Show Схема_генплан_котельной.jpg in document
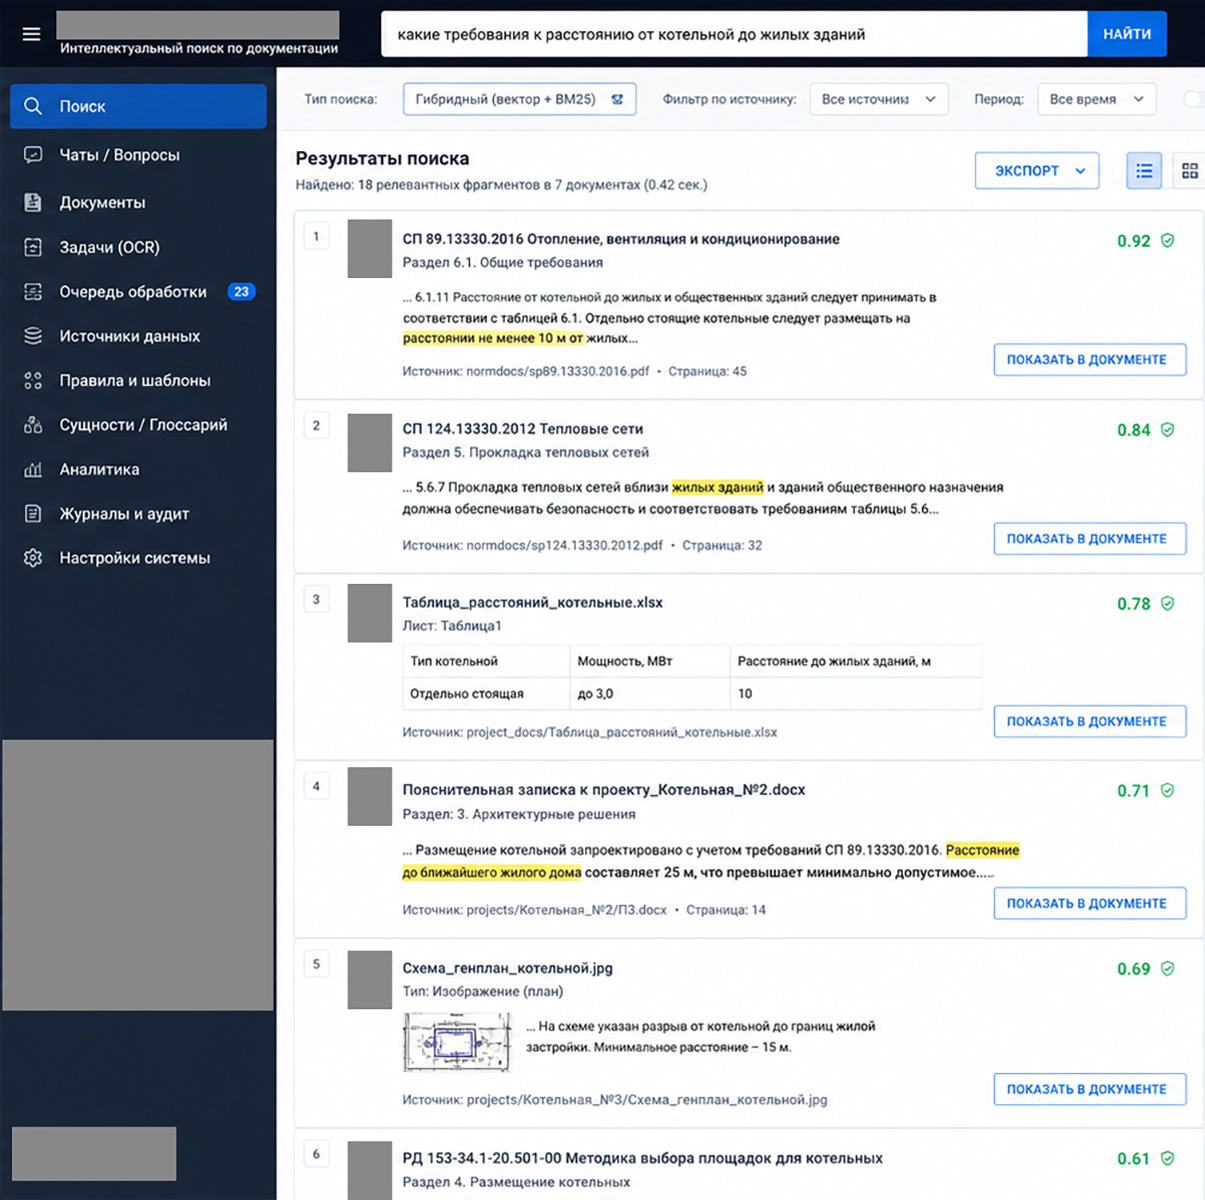 [1090, 1090]
